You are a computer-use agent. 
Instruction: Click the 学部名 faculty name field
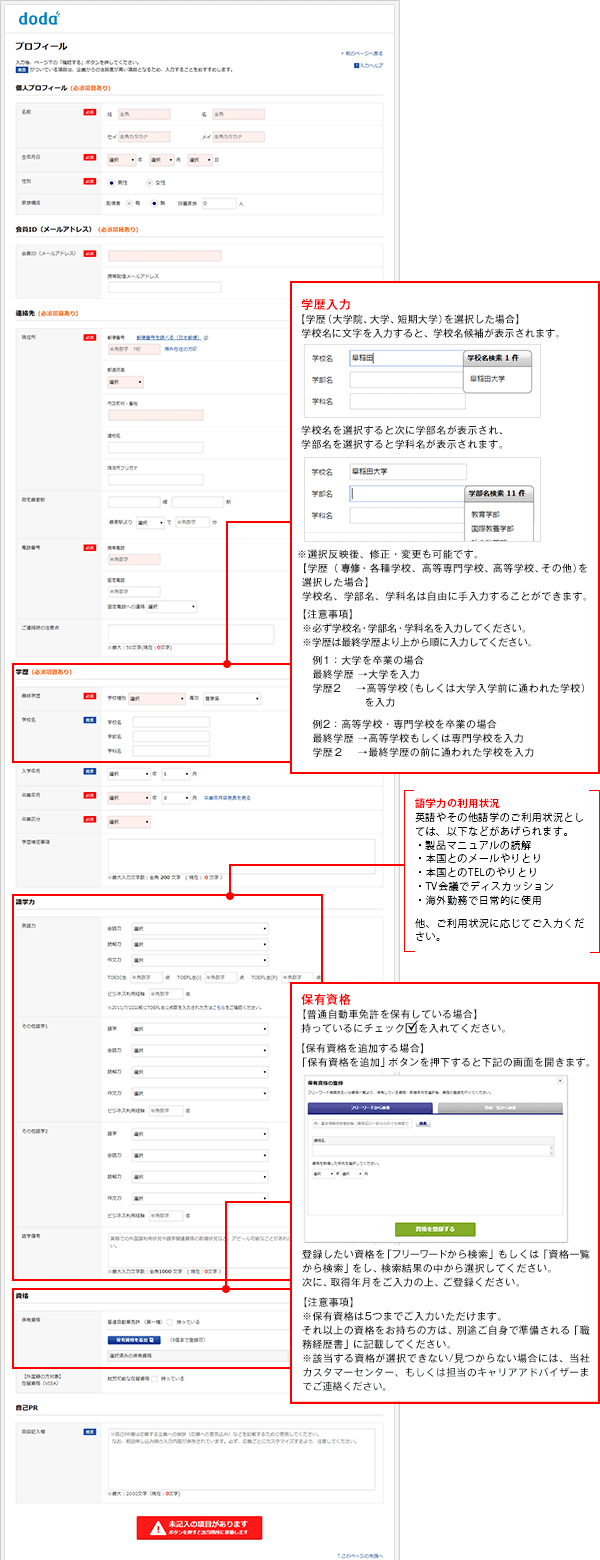point(170,737)
